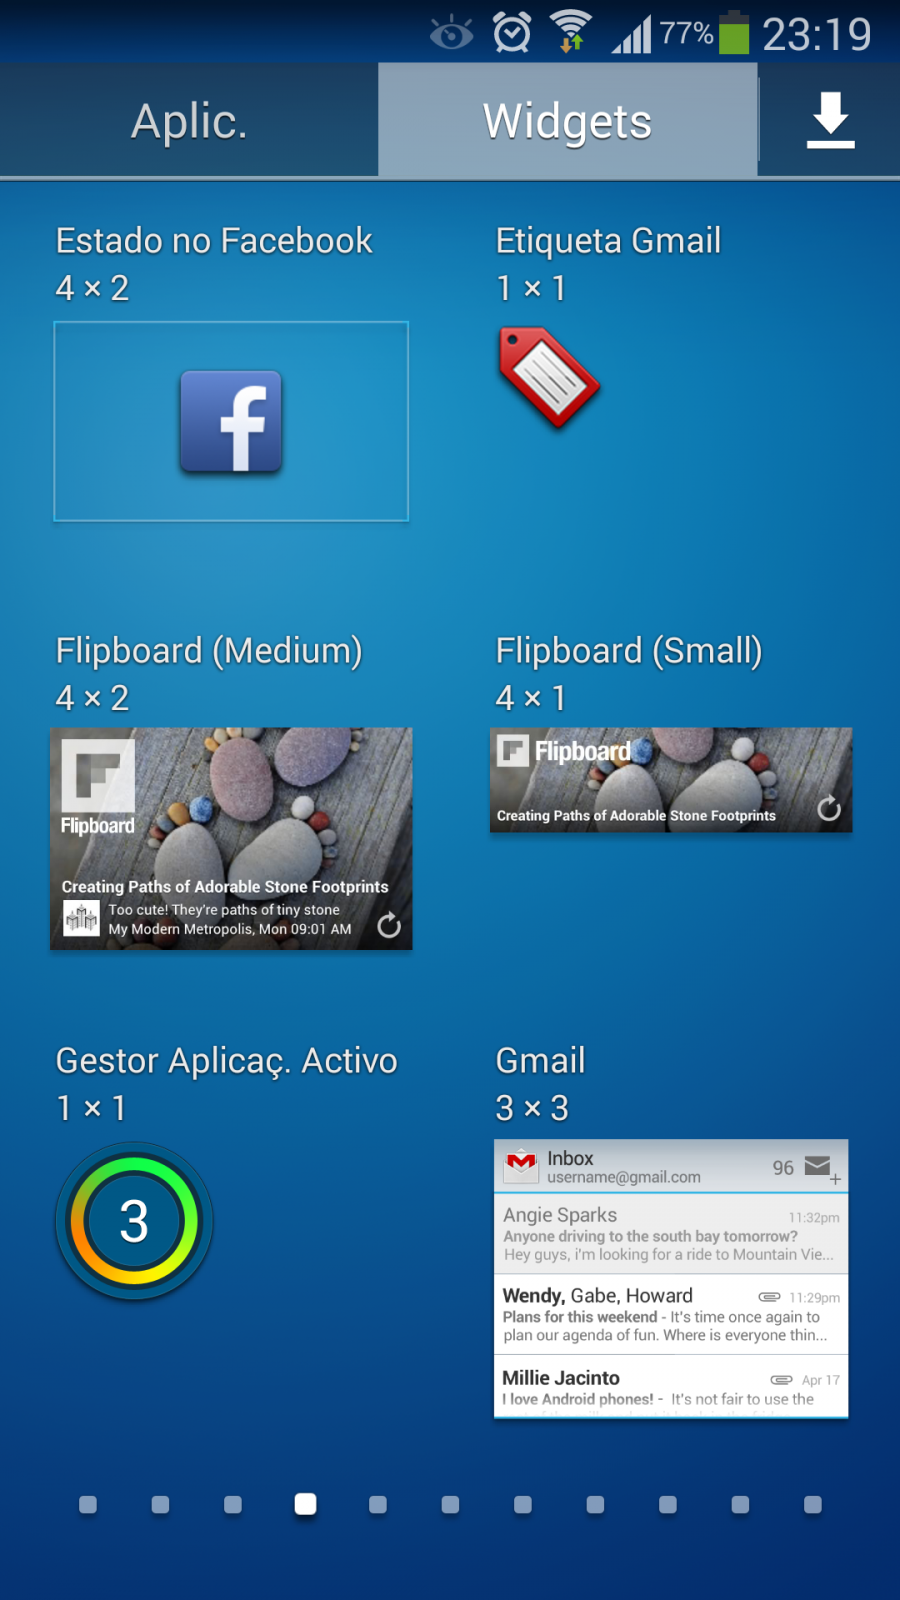This screenshot has height=1600, width=900.
Task: Tap the 'Gmail' widget title label
Action: [x=540, y=1061]
